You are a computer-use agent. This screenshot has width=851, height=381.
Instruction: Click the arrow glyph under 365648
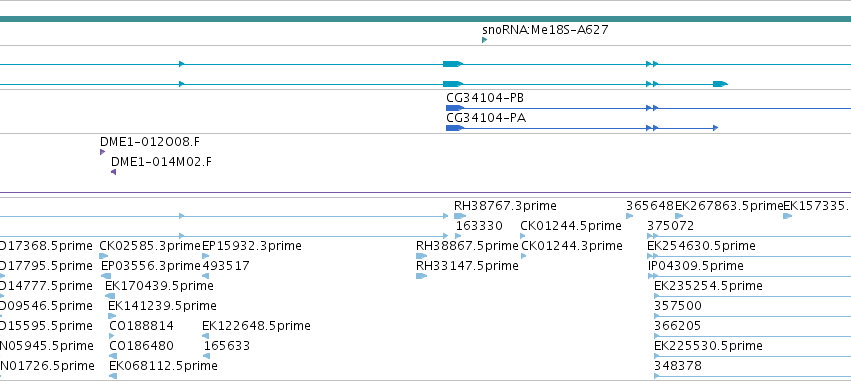click(630, 216)
